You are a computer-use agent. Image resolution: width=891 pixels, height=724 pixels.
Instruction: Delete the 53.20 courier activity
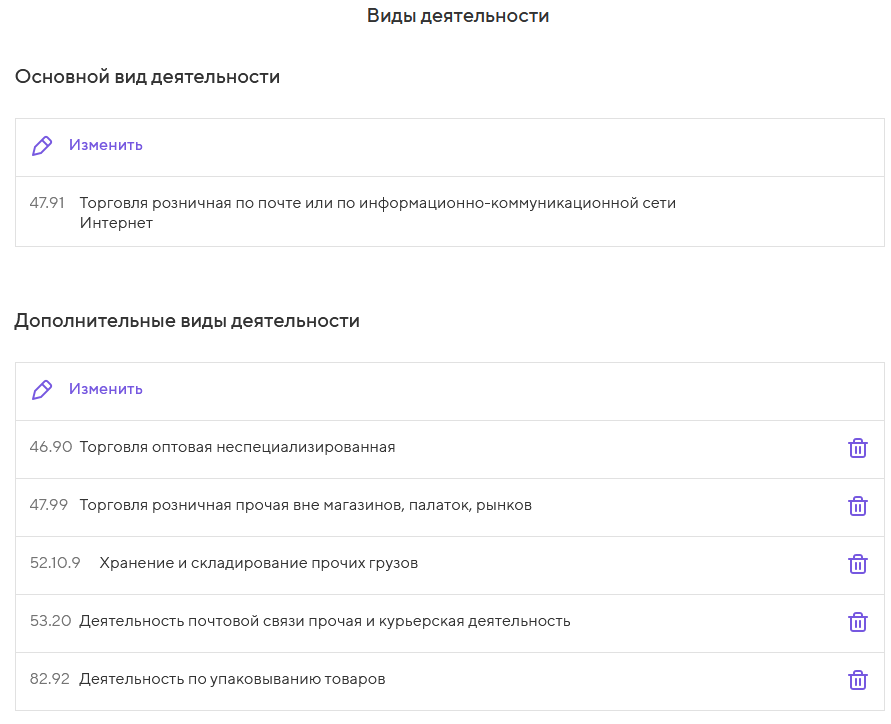(857, 622)
